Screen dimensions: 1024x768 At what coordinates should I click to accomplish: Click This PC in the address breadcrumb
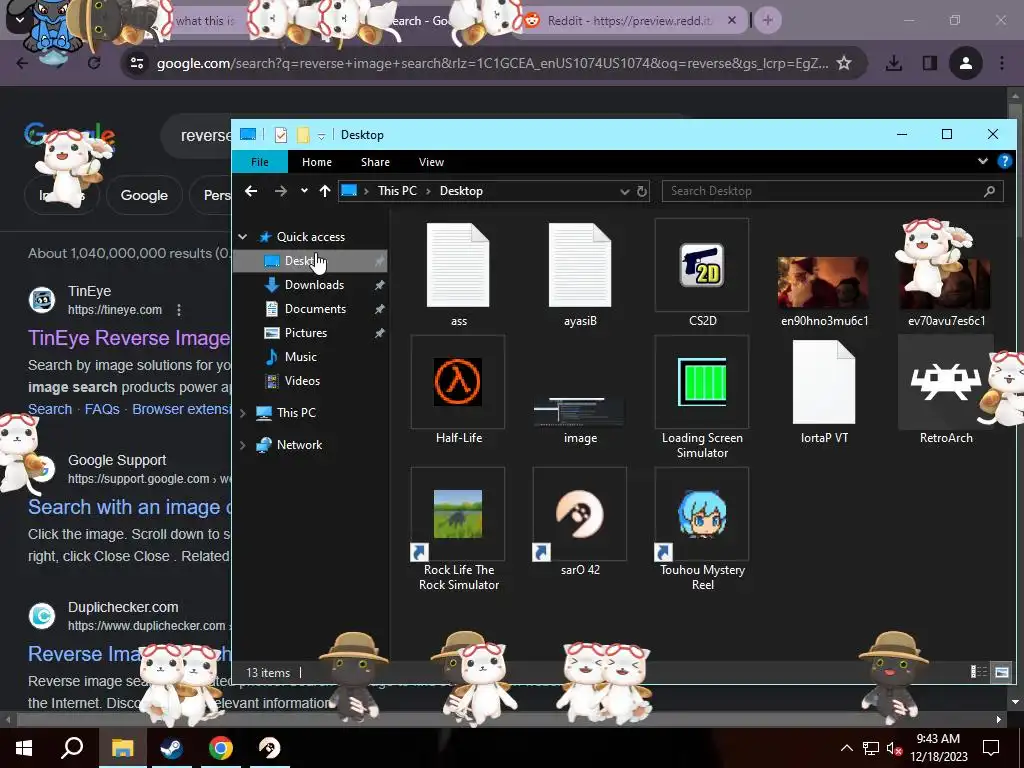(x=397, y=191)
